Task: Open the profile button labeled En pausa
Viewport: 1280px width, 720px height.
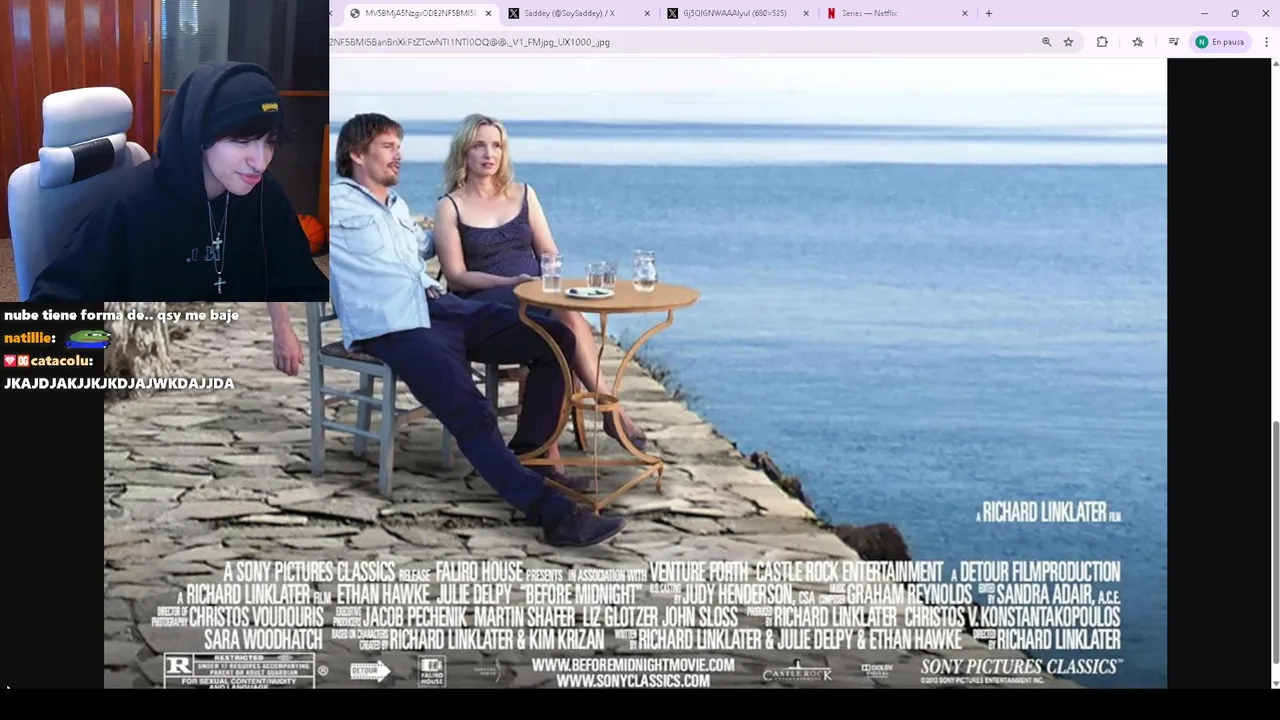Action: (x=1220, y=42)
